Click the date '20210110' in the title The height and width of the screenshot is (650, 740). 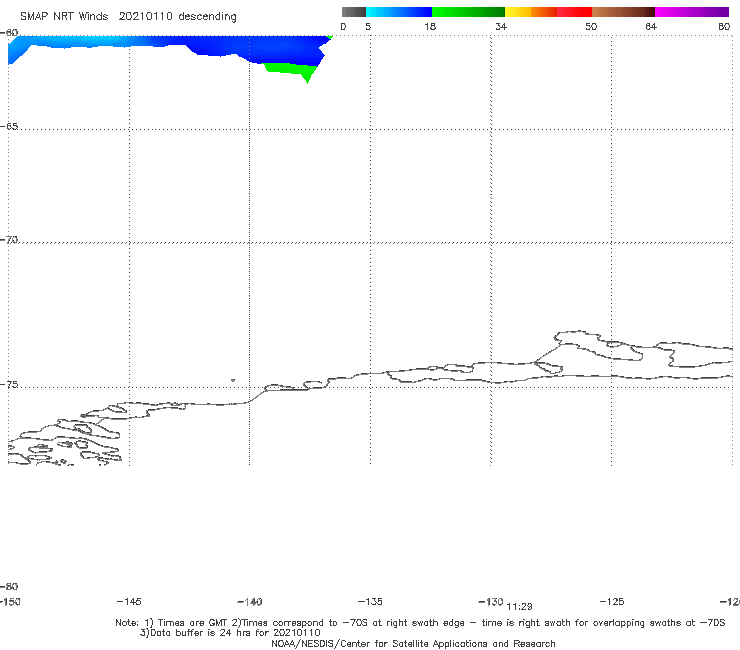coord(145,17)
